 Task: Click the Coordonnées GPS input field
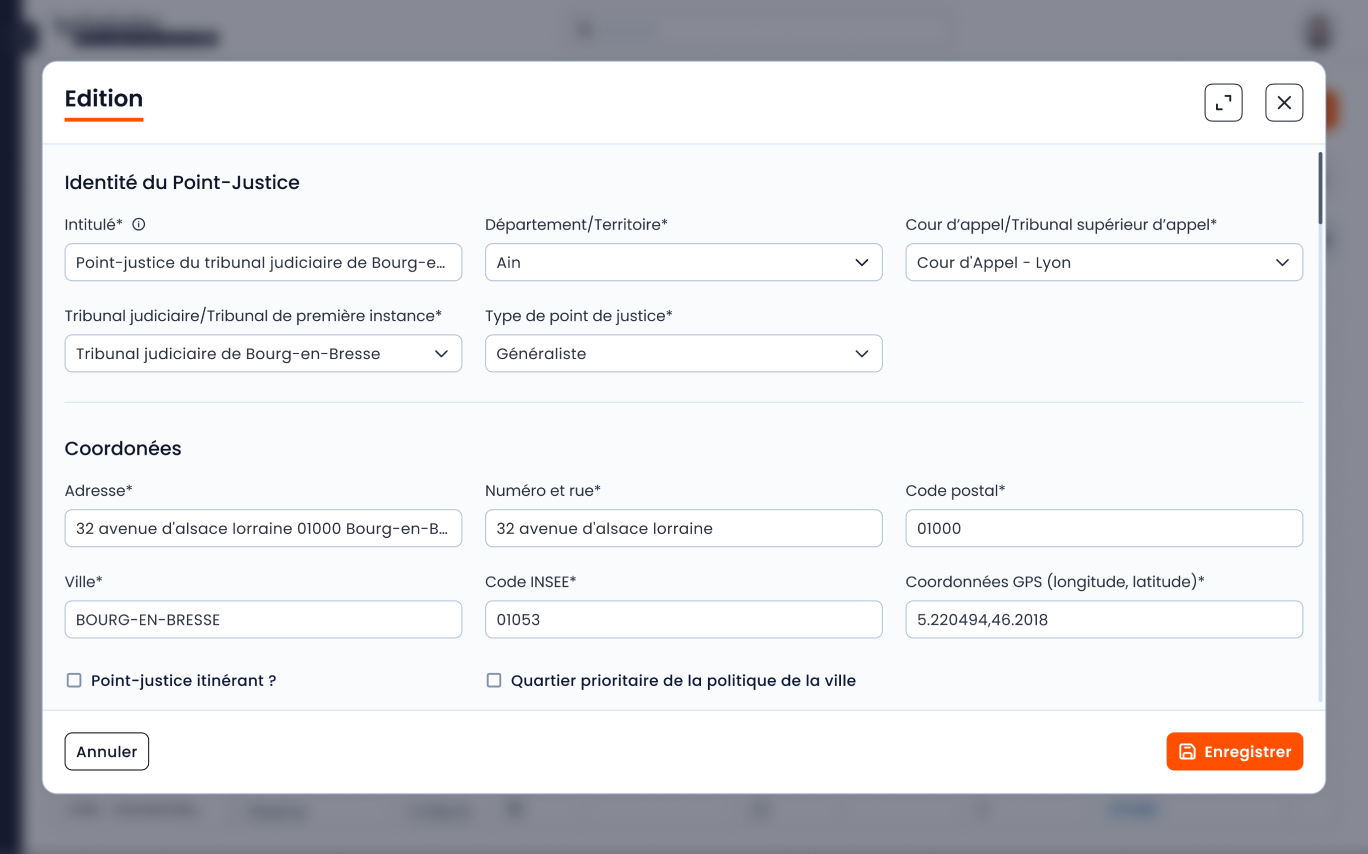[1103, 620]
